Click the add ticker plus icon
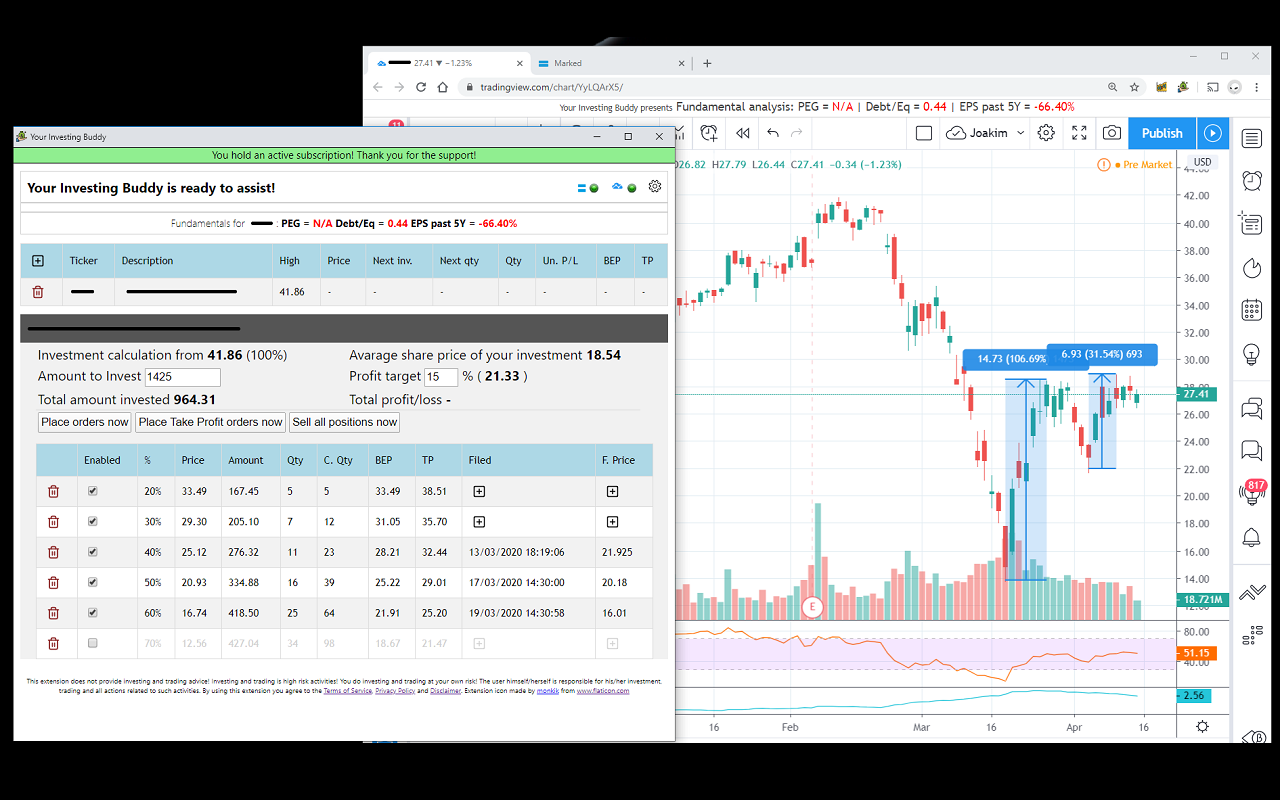1280x800 pixels. click(x=38, y=261)
